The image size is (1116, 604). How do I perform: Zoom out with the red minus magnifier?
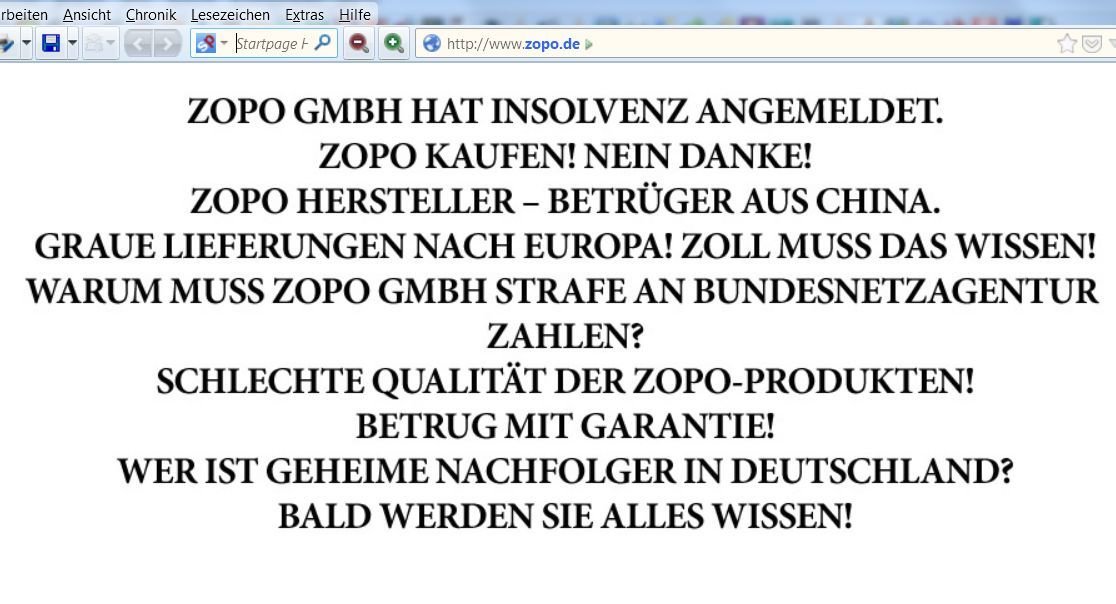(359, 44)
